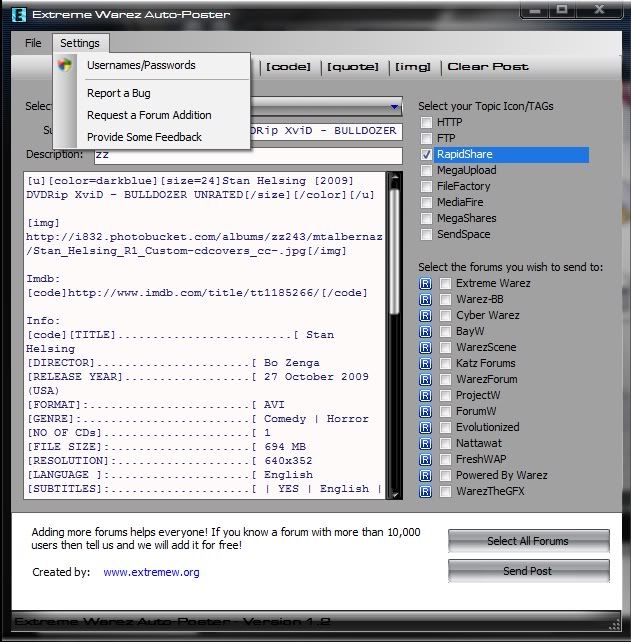The width and height of the screenshot is (631, 642).
Task: Click Clear Post in the toolbar
Action: click(488, 67)
